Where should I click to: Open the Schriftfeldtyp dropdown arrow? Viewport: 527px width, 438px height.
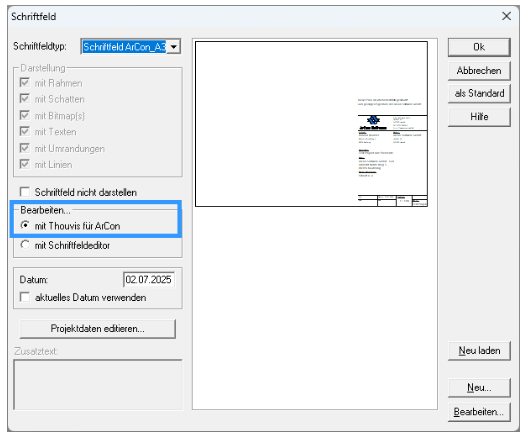click(174, 47)
